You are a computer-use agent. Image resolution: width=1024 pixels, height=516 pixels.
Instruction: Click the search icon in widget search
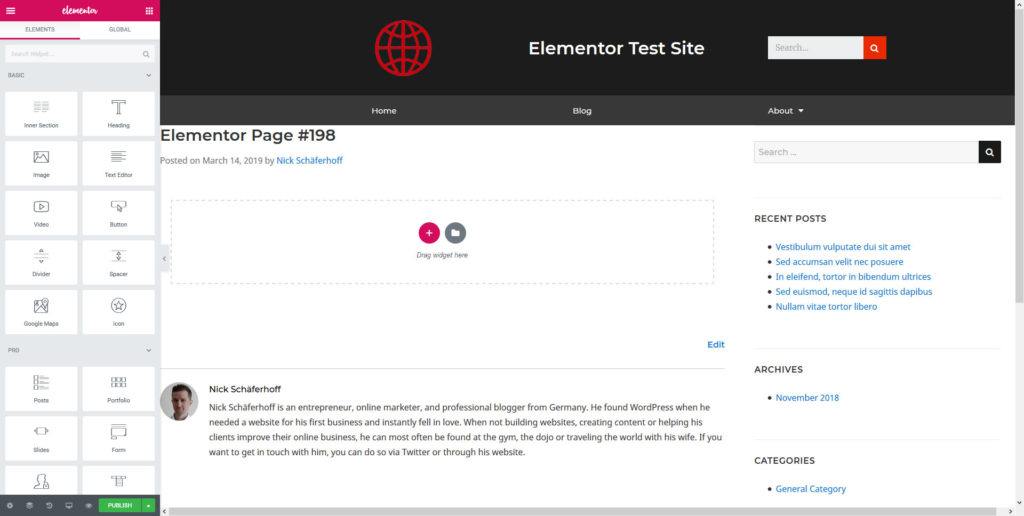click(x=146, y=54)
